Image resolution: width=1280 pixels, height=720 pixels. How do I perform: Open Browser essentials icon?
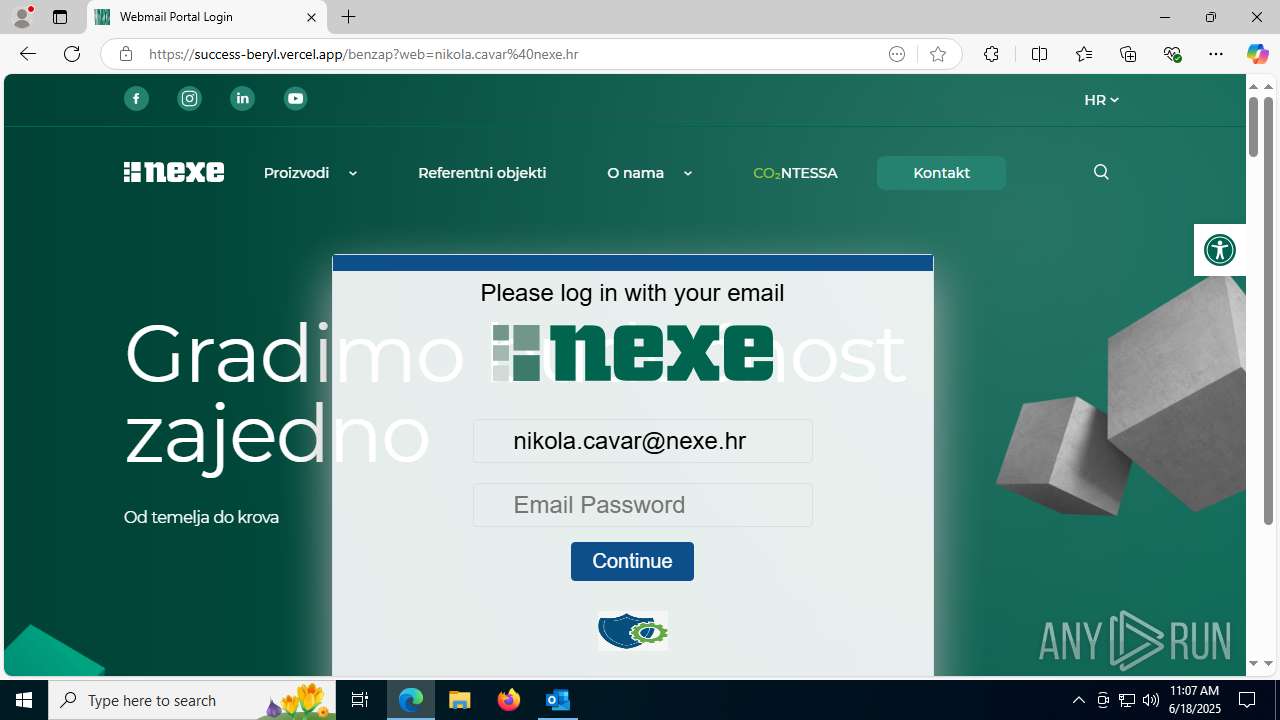pyautogui.click(x=1172, y=54)
